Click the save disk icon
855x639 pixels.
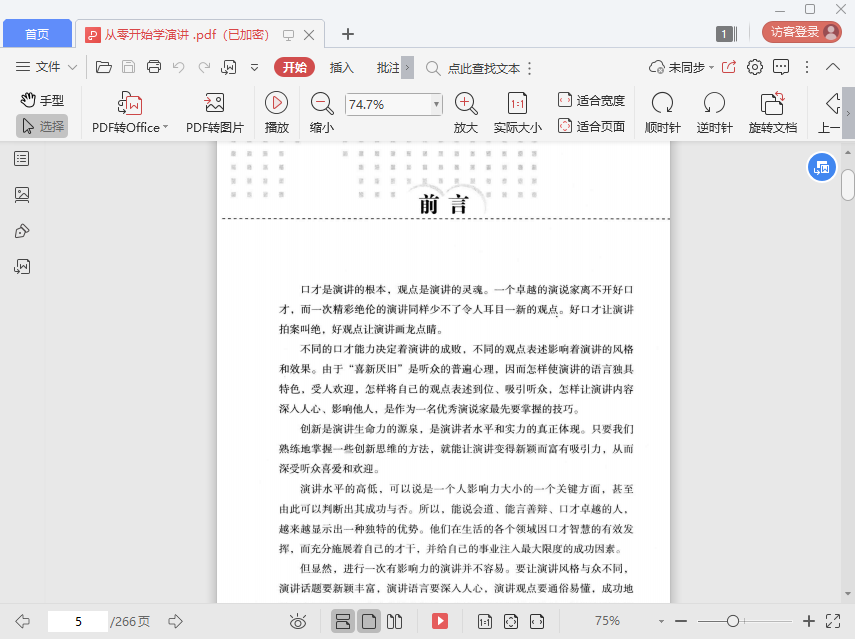click(x=128, y=67)
